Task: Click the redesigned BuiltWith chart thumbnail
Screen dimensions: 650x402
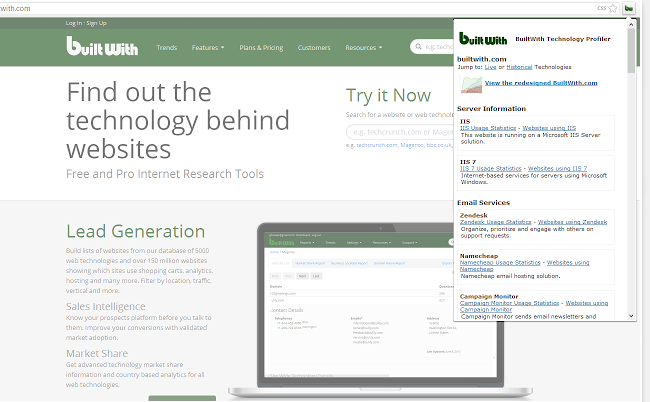Action: point(470,84)
